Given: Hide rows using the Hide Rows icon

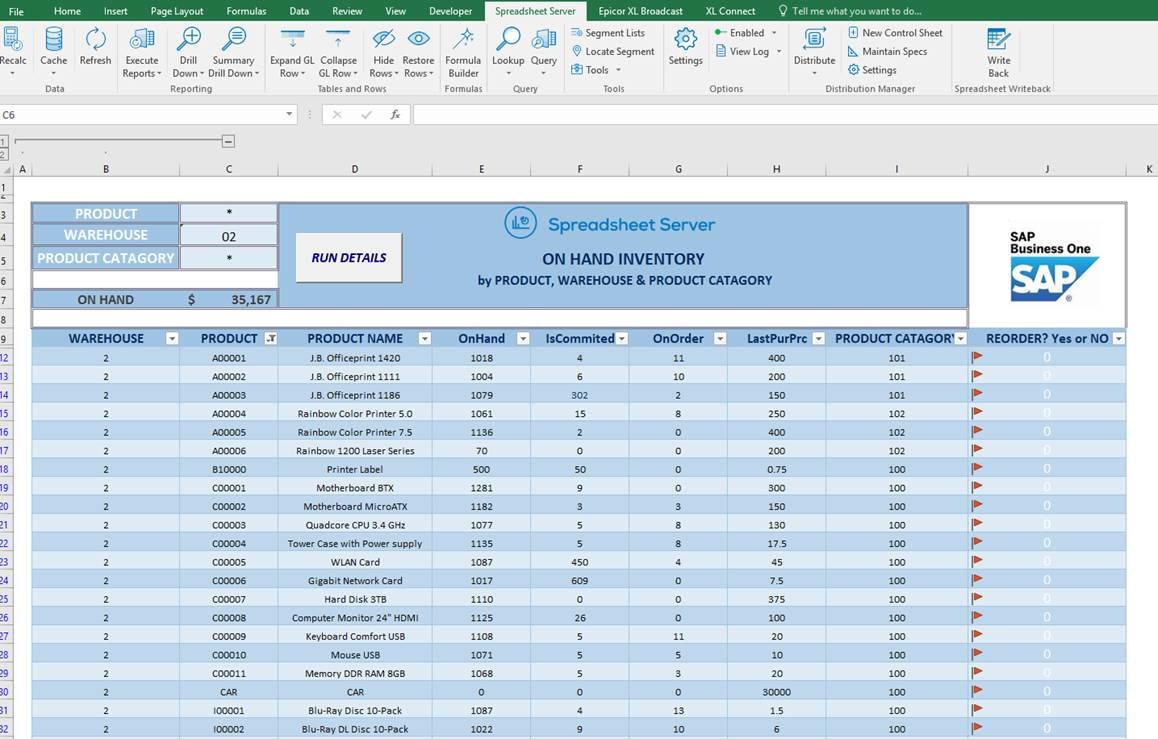Looking at the screenshot, I should 383,46.
